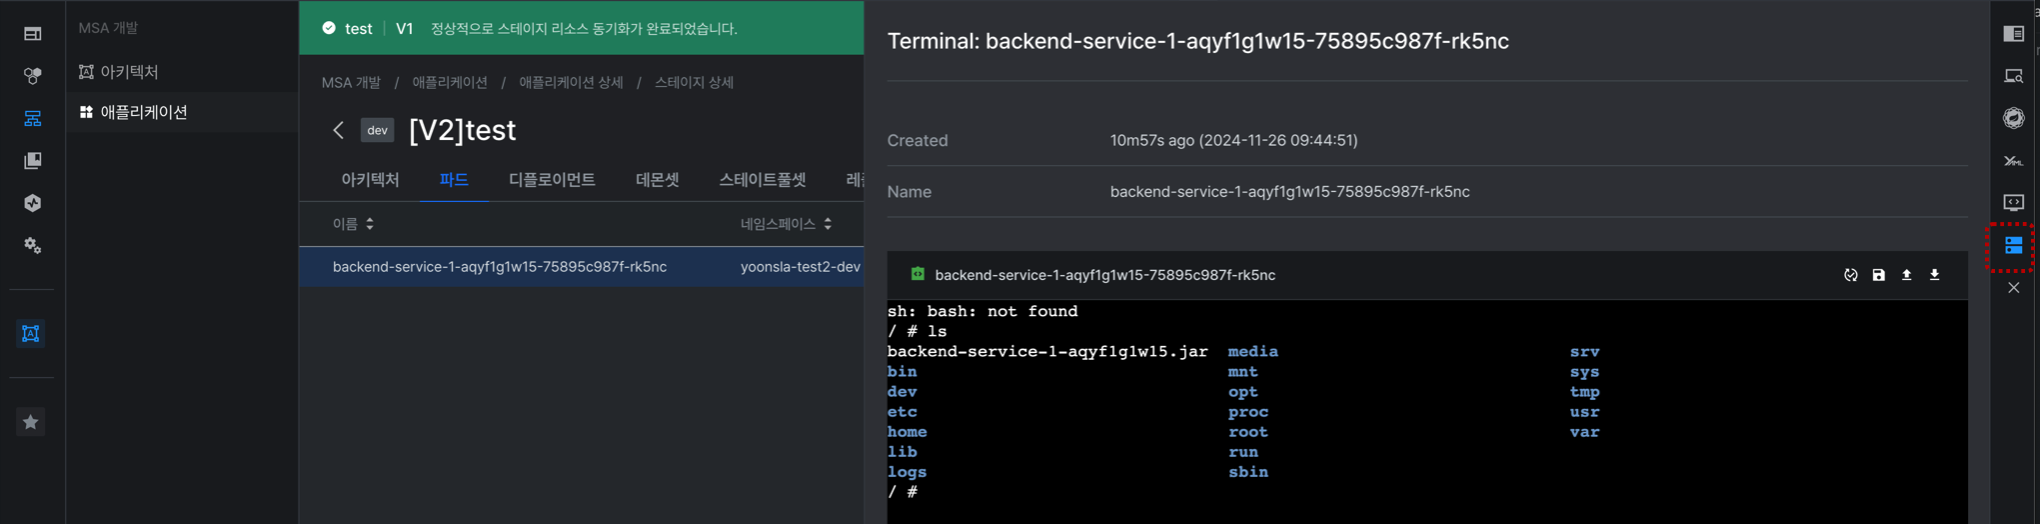
Task: Click the hexagon cluster icon in left rail
Action: 32,76
